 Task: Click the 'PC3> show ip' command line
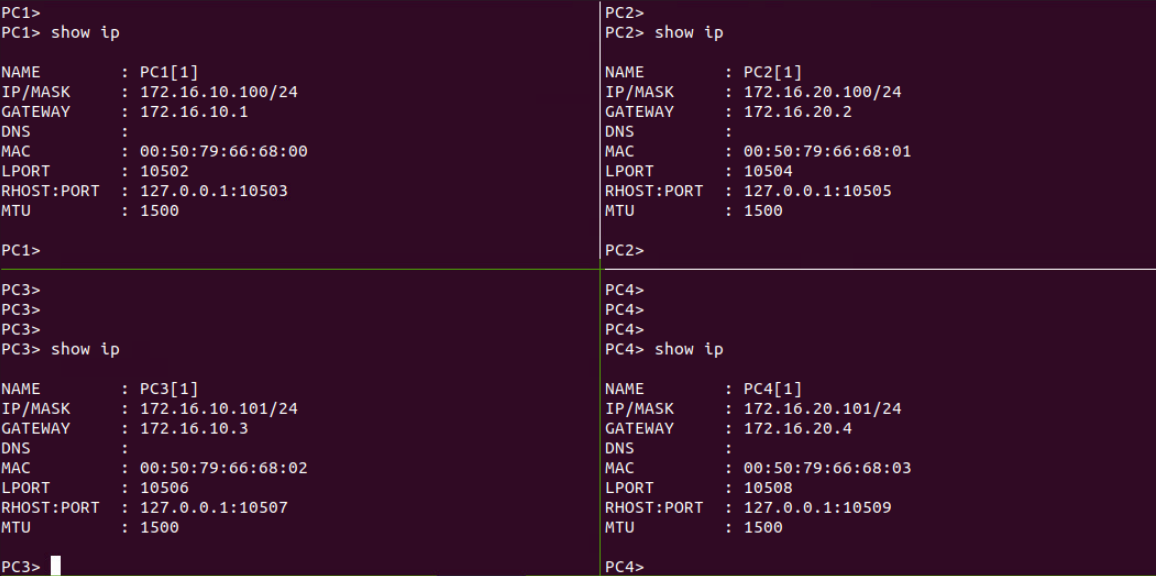tap(60, 350)
